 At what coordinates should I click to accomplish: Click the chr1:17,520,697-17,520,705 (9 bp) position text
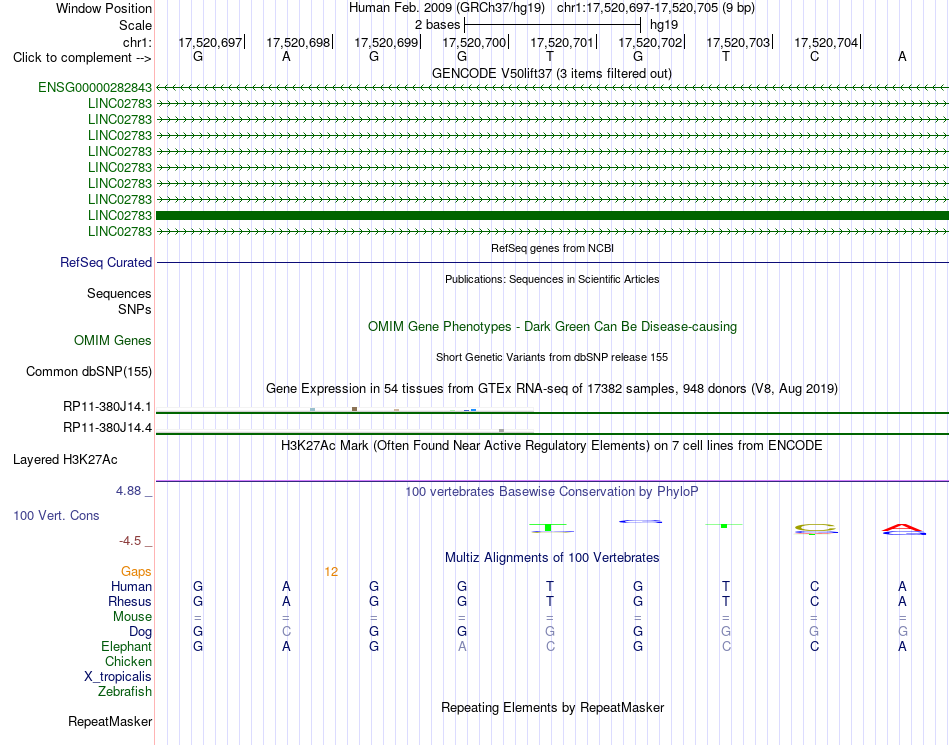pos(656,8)
